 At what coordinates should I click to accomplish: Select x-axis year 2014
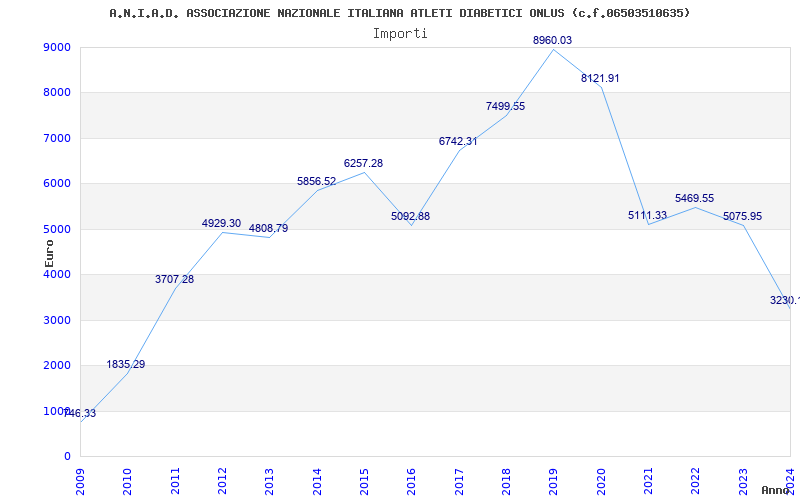(317, 482)
